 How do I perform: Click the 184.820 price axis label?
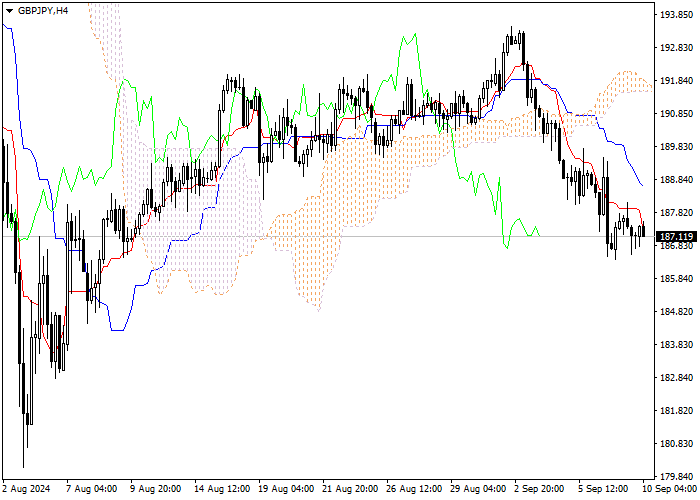tap(676, 312)
